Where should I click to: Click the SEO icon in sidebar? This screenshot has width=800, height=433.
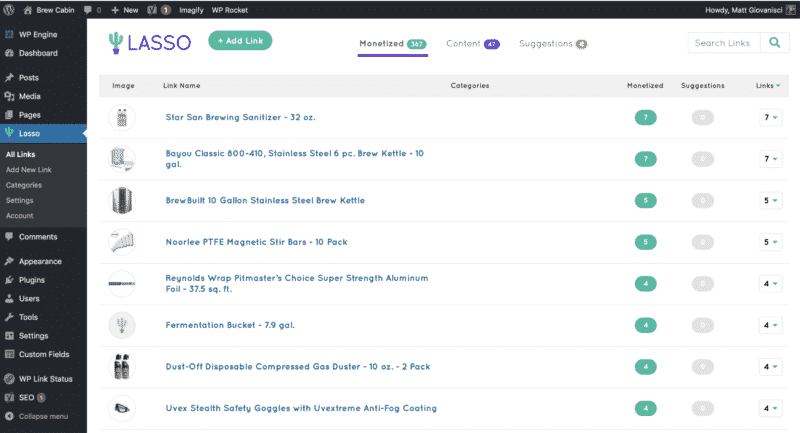(x=9, y=397)
